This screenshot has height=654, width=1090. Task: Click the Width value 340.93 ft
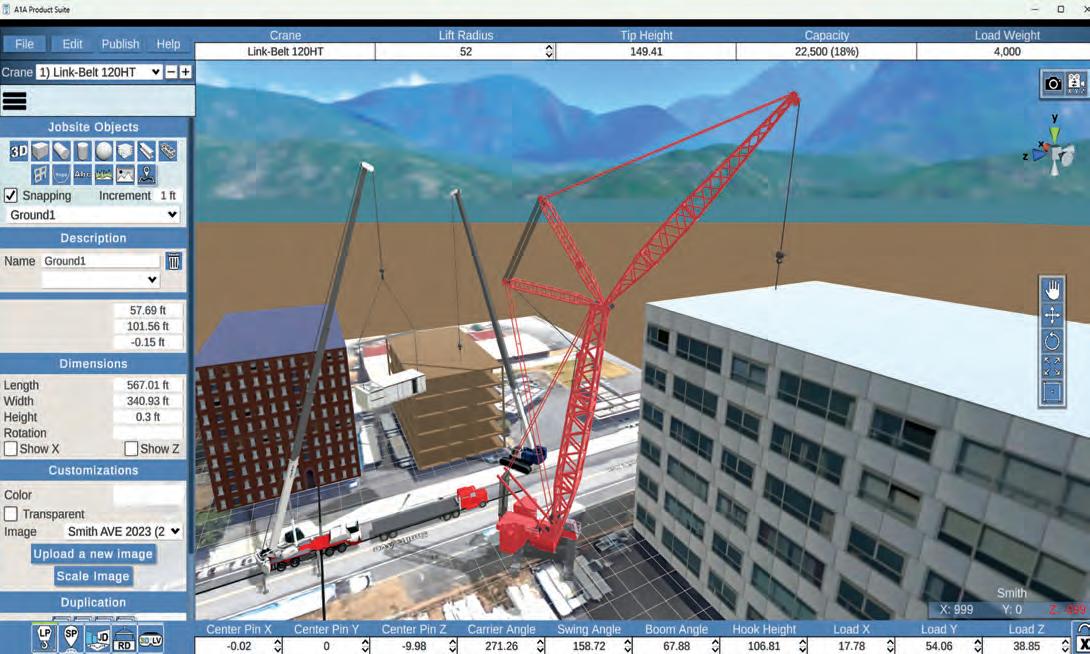(148, 401)
